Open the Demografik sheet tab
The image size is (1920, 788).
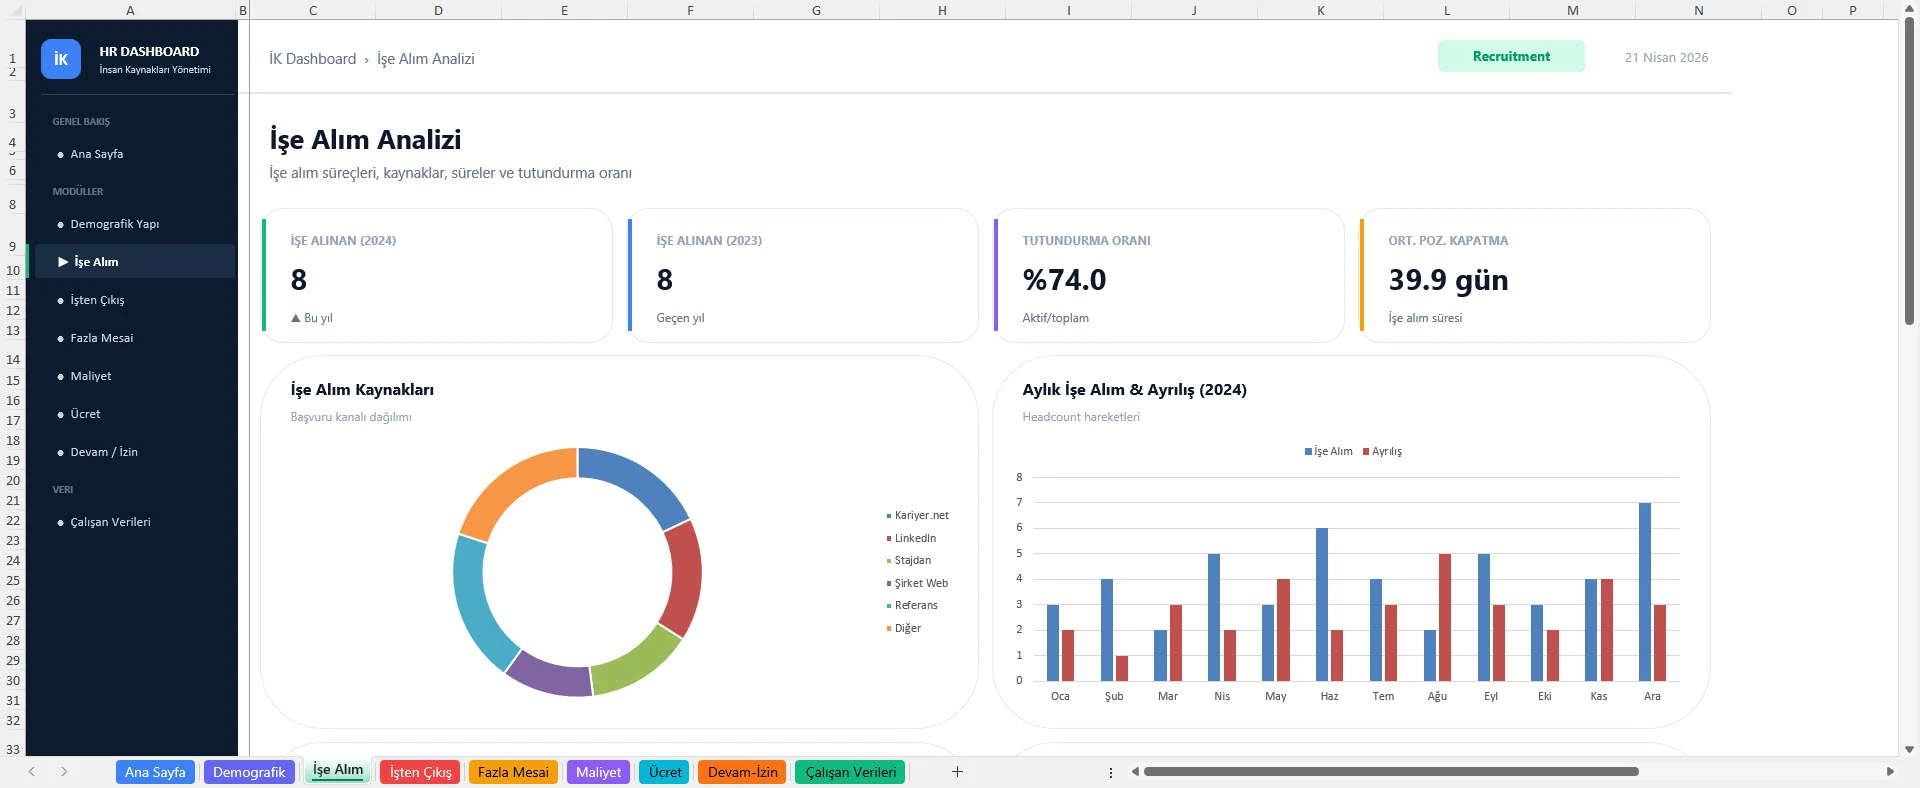[249, 772]
